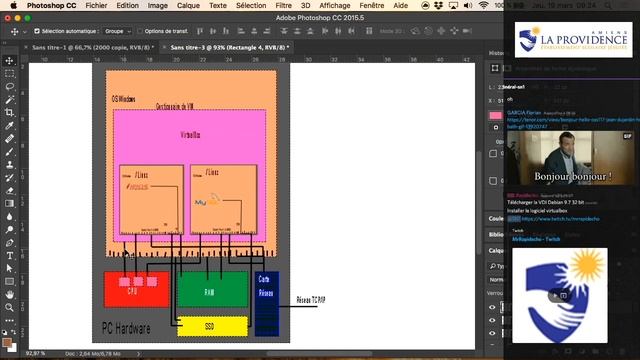The width and height of the screenshot is (640, 360).
Task: Open the Filtre menu
Action: [283, 5]
